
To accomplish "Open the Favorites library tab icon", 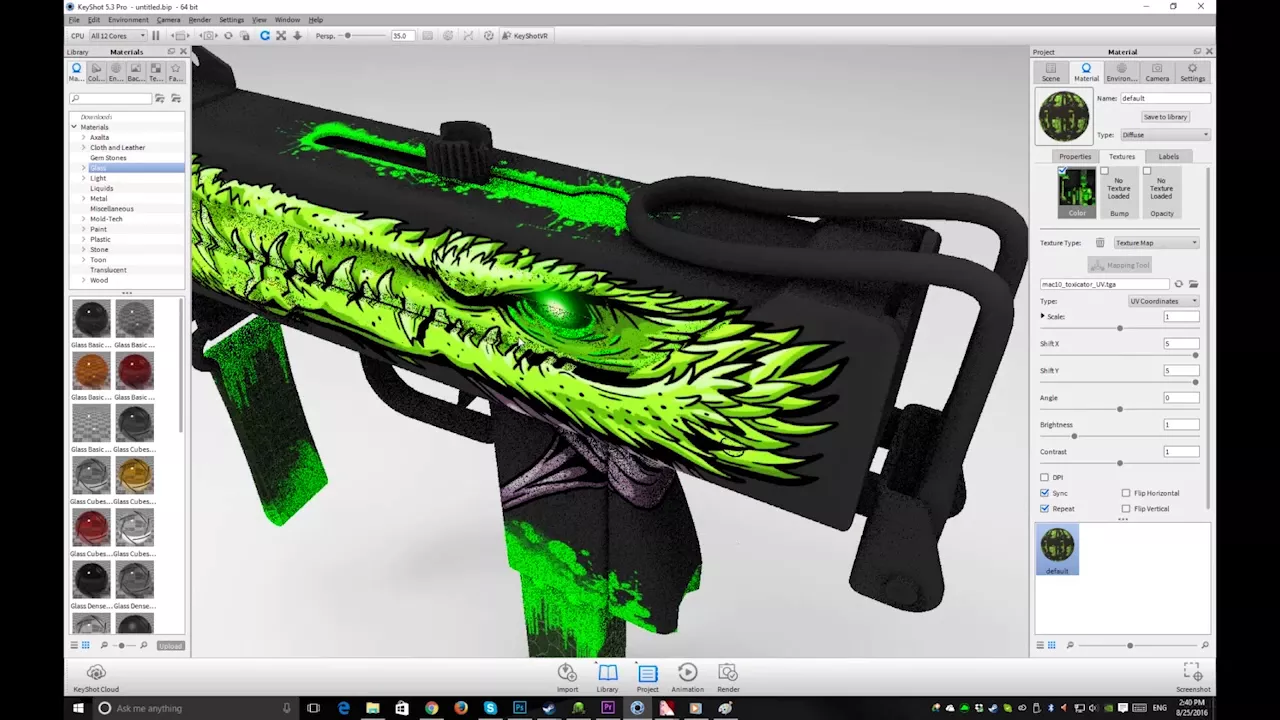I will [175, 72].
